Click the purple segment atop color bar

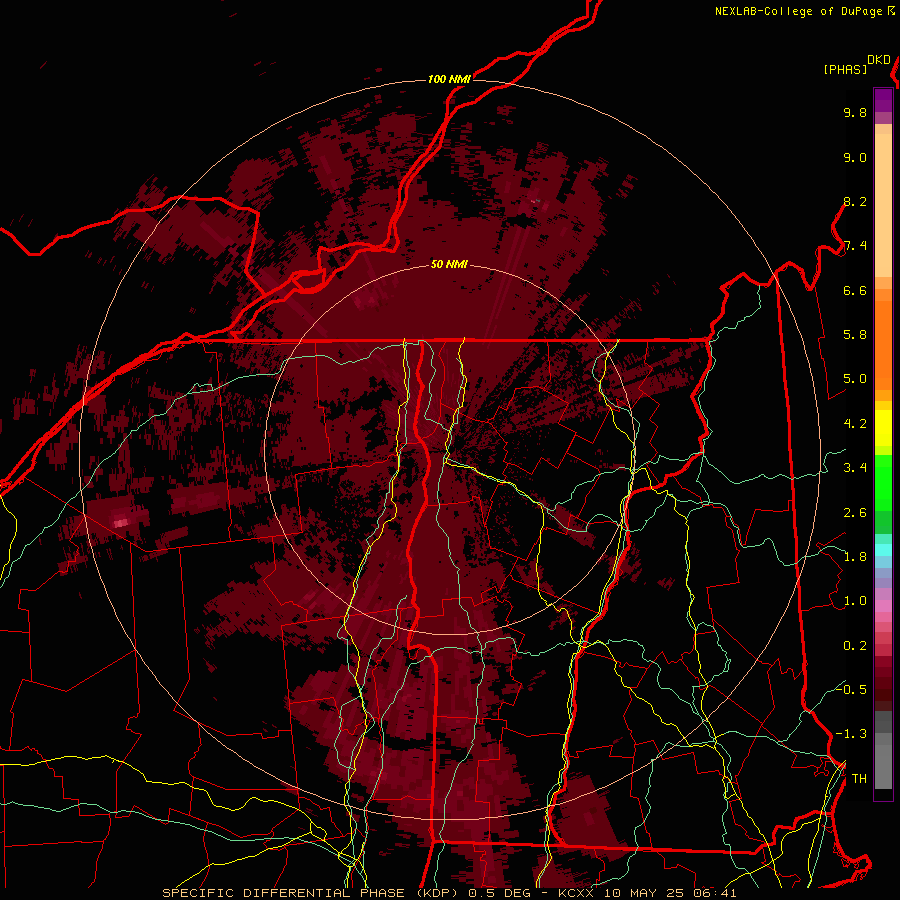point(883,100)
